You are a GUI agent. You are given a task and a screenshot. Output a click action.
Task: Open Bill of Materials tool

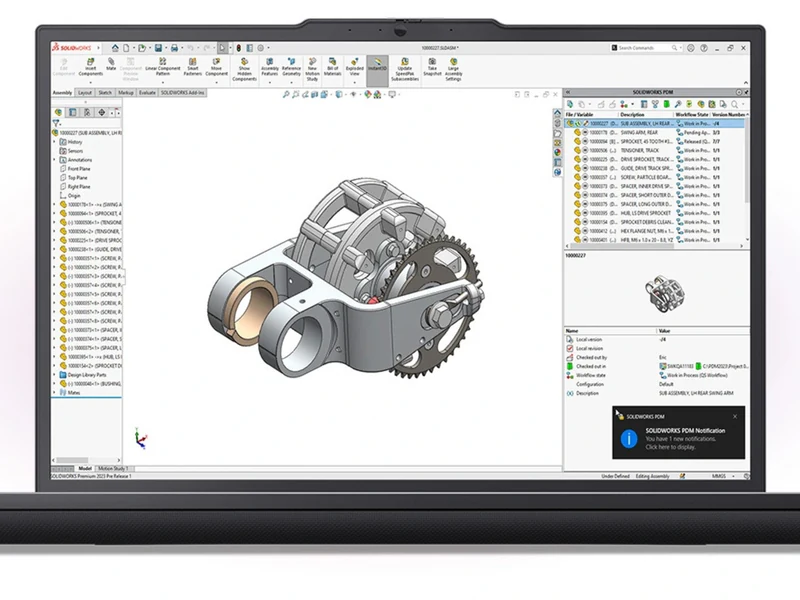(333, 67)
